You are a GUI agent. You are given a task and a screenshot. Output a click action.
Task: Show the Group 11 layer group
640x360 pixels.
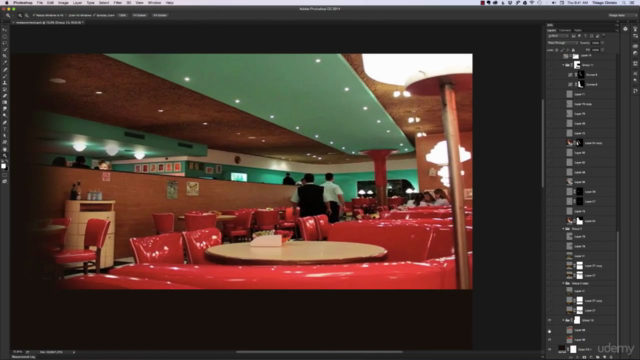[x=549, y=65]
